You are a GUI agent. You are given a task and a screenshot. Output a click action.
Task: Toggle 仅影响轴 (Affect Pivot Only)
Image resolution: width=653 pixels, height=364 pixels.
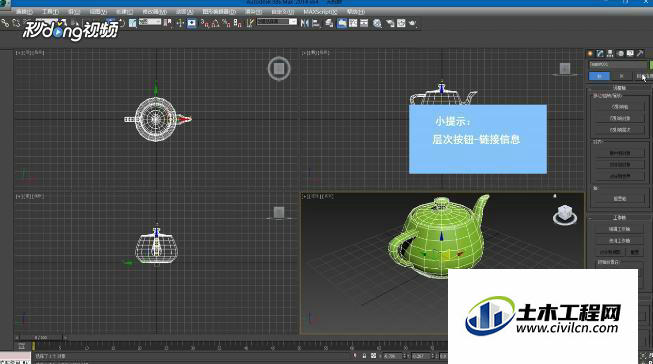point(620,107)
